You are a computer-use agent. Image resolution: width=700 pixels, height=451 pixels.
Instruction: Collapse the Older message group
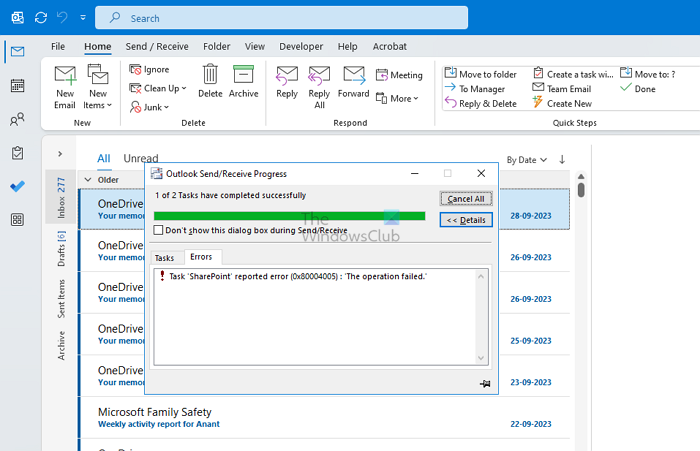[88, 180]
